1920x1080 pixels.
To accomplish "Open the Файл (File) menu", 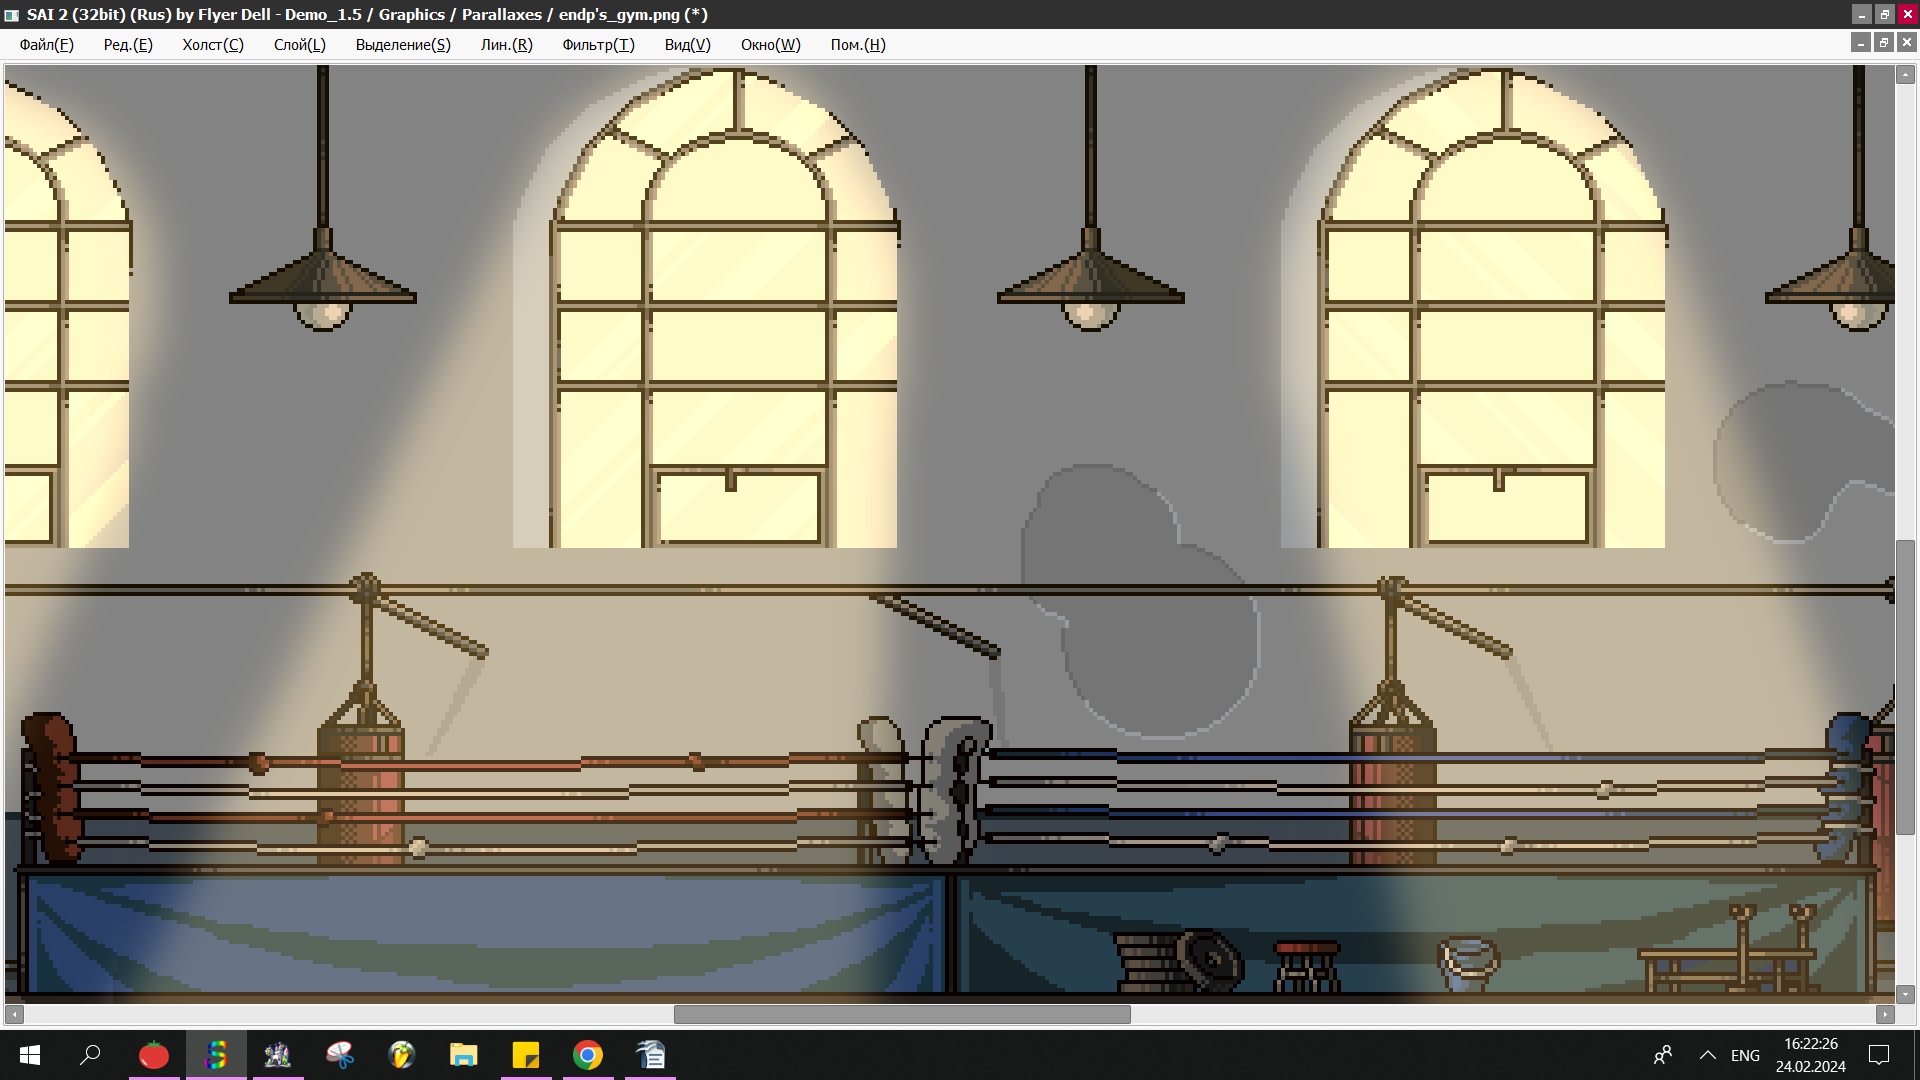I will [46, 45].
